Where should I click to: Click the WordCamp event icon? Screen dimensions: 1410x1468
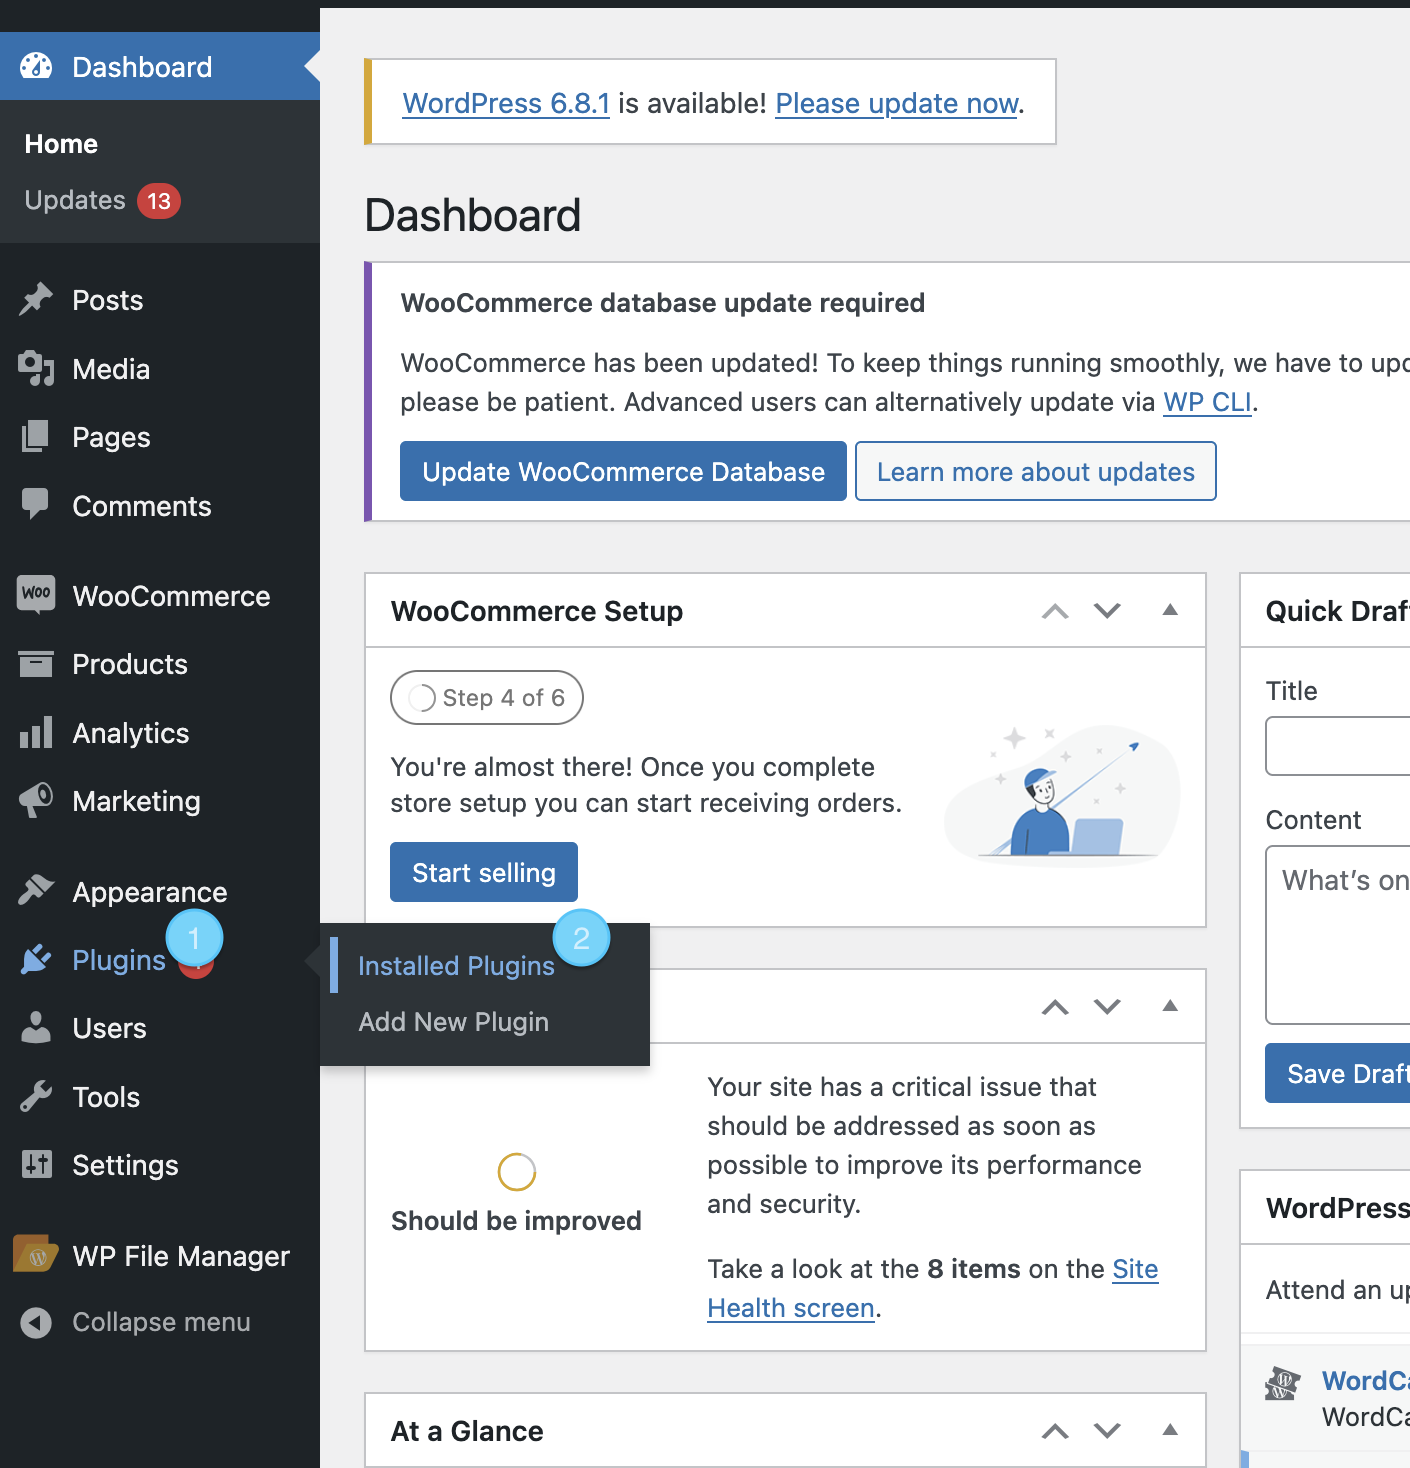(x=1282, y=1384)
